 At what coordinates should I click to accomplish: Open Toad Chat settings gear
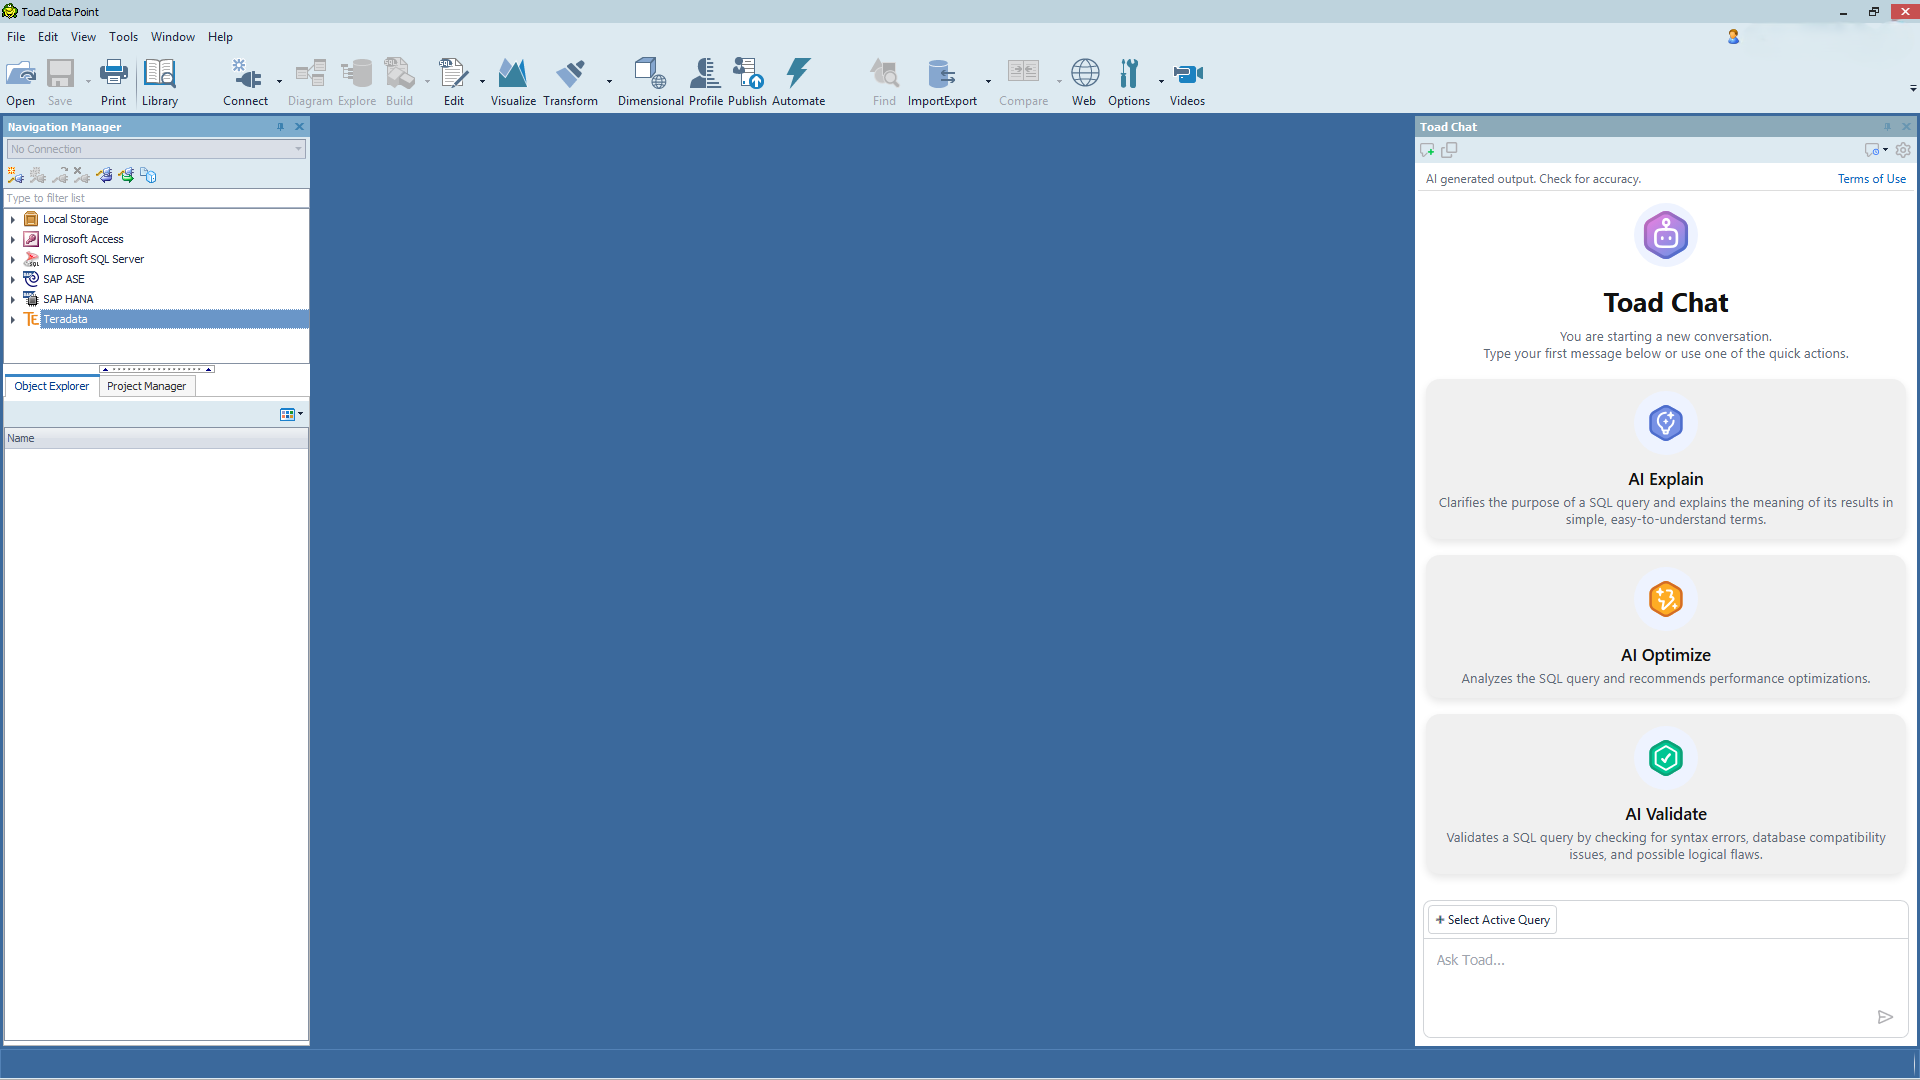1903,150
